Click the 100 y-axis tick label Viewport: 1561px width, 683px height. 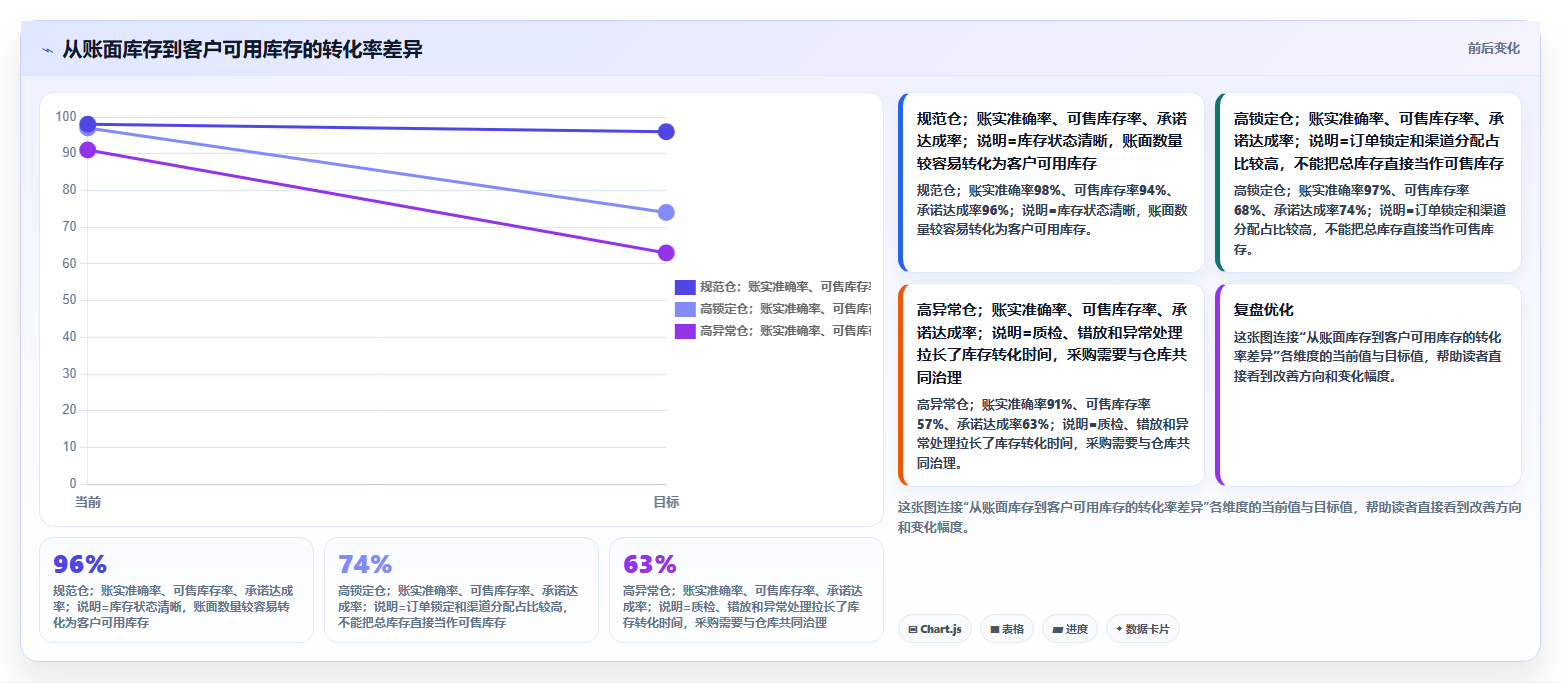coord(66,117)
